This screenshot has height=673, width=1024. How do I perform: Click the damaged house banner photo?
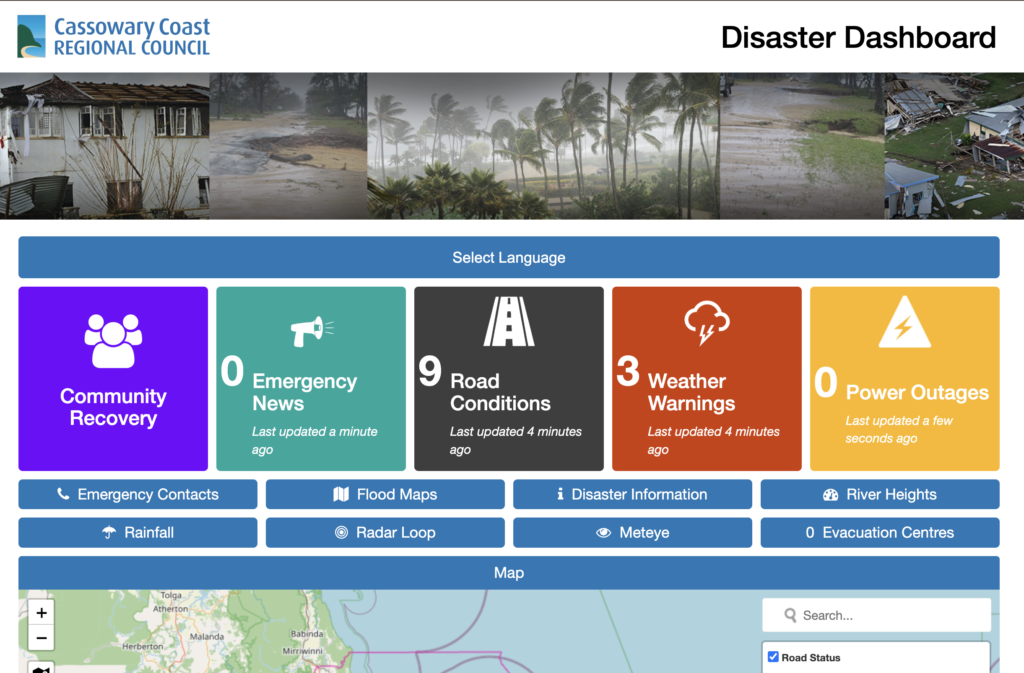click(104, 146)
